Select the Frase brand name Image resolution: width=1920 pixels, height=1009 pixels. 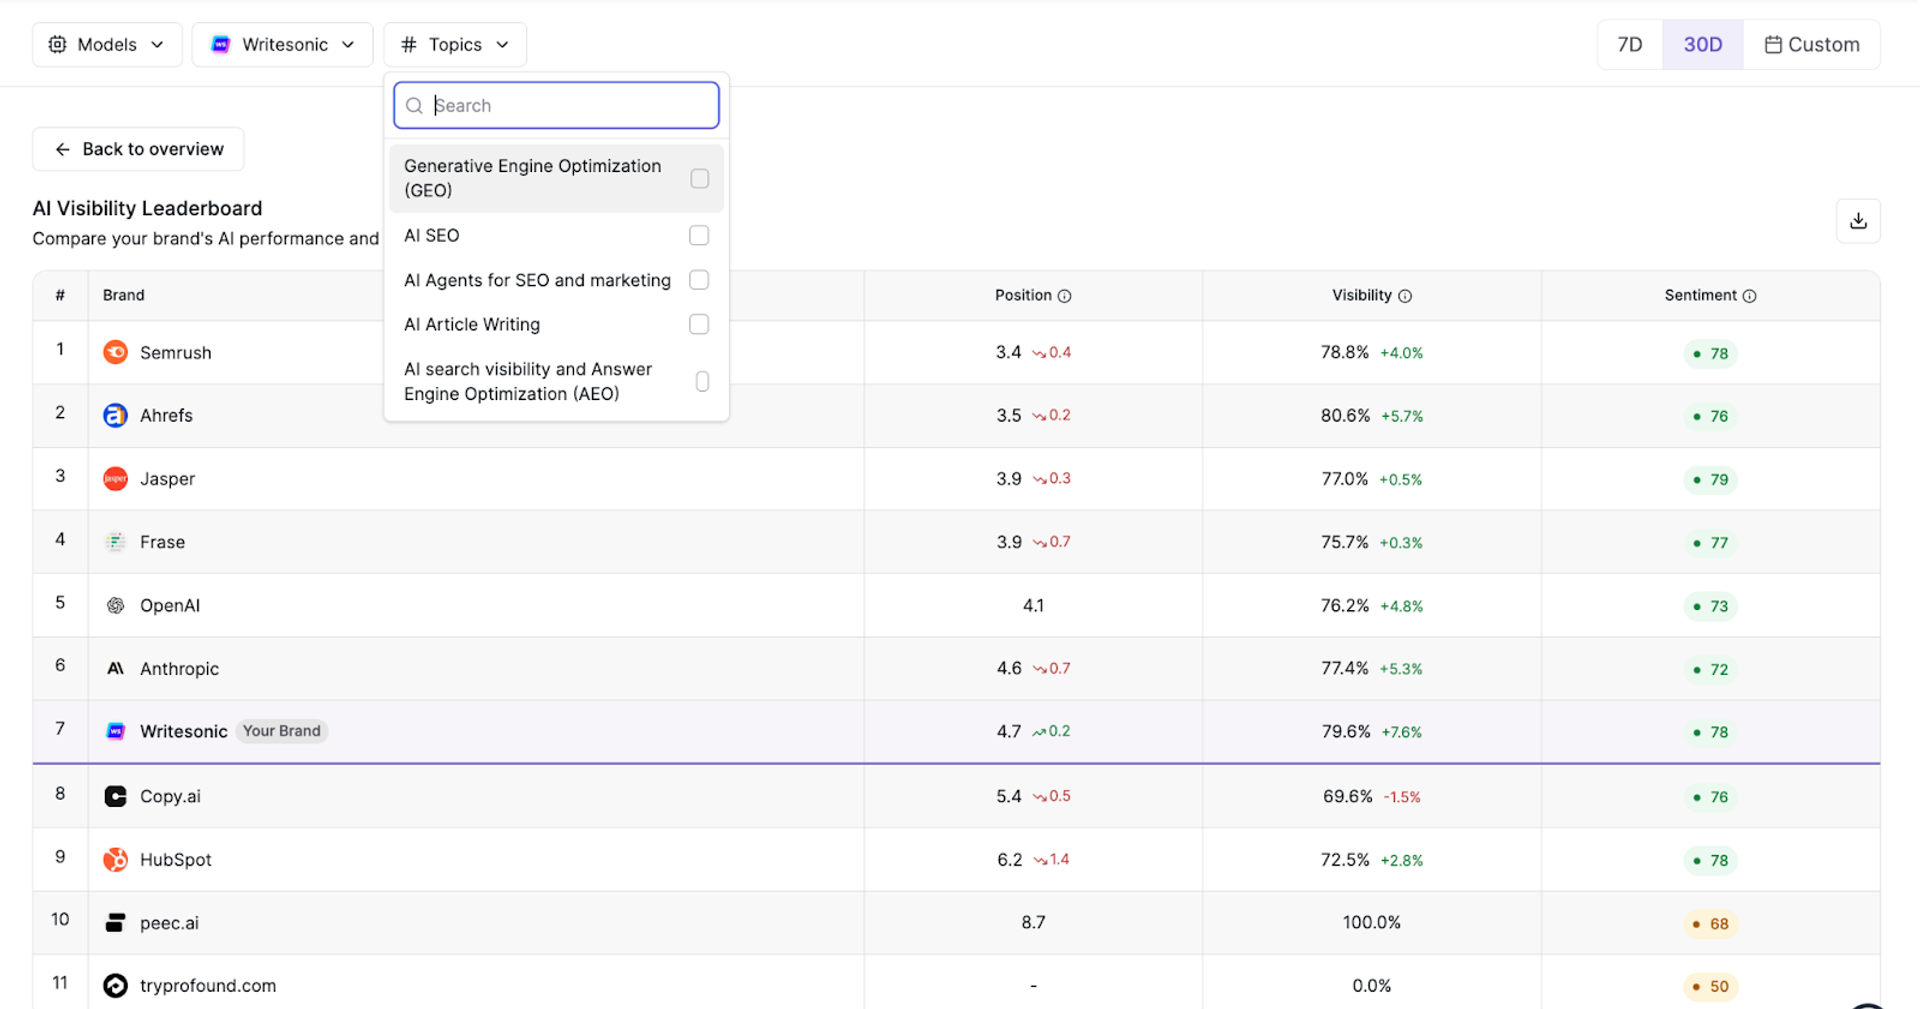pos(162,542)
